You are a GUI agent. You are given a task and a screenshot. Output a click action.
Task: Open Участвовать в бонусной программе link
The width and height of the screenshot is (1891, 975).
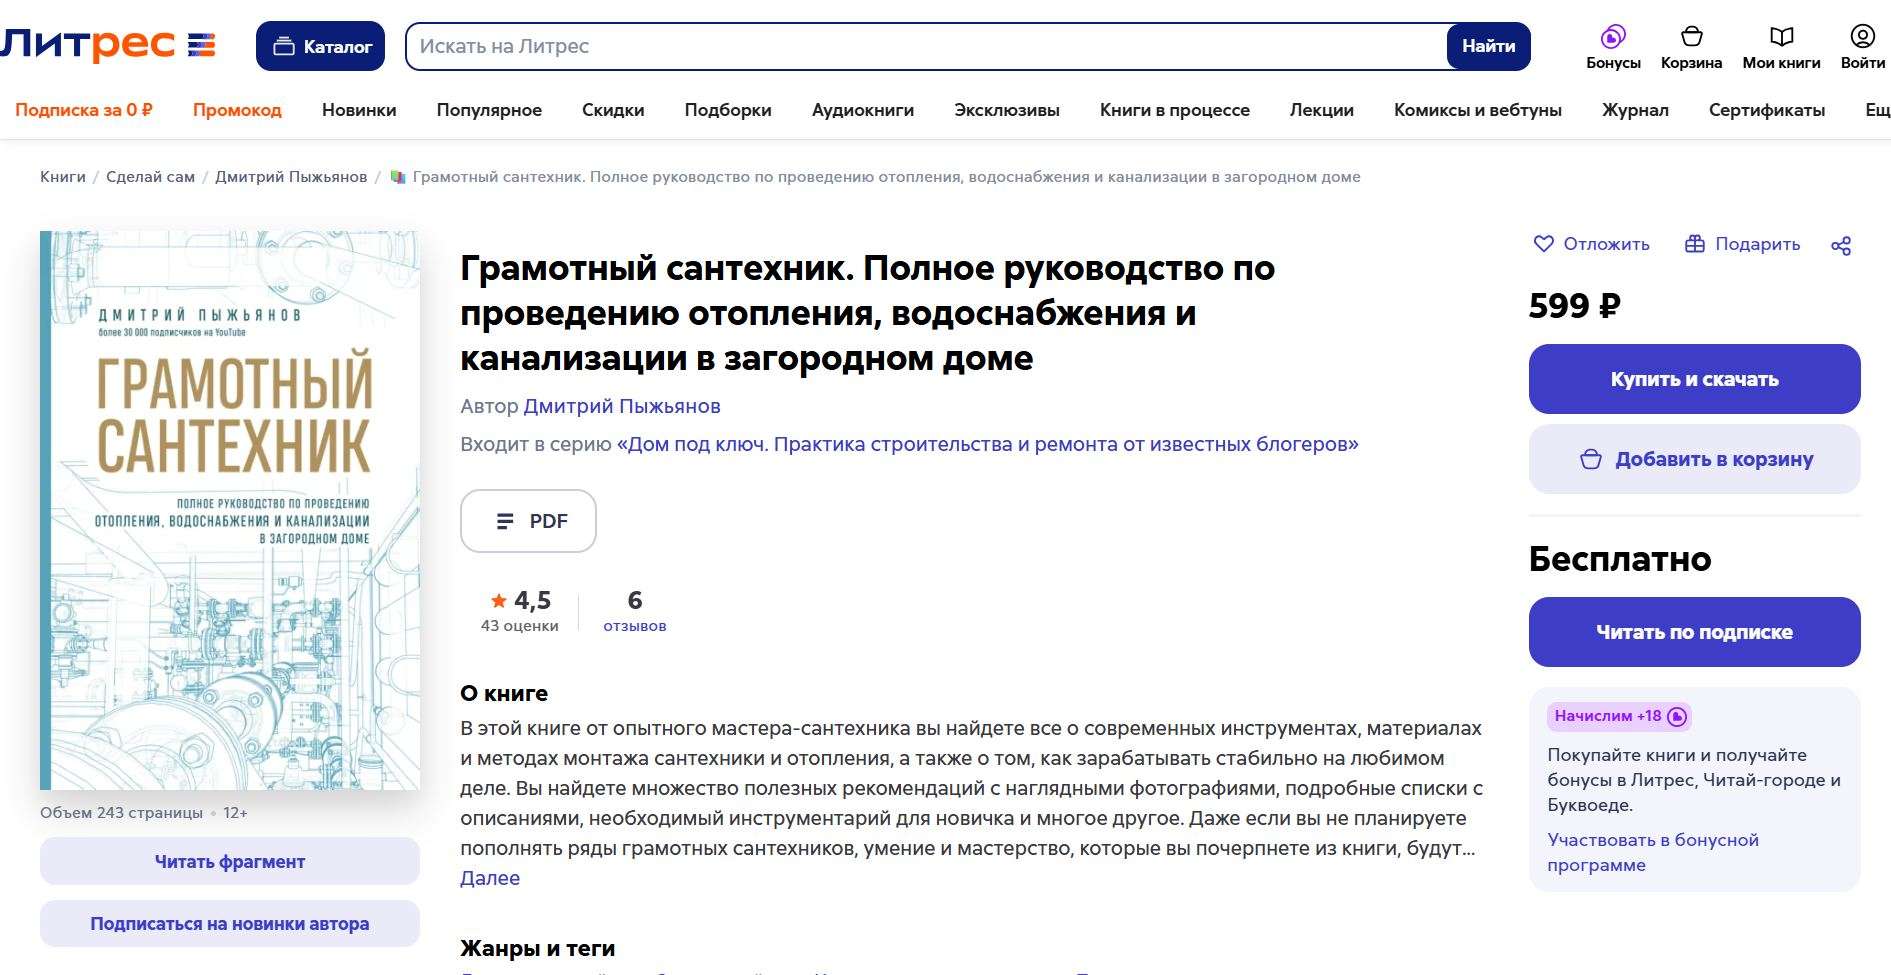1653,852
